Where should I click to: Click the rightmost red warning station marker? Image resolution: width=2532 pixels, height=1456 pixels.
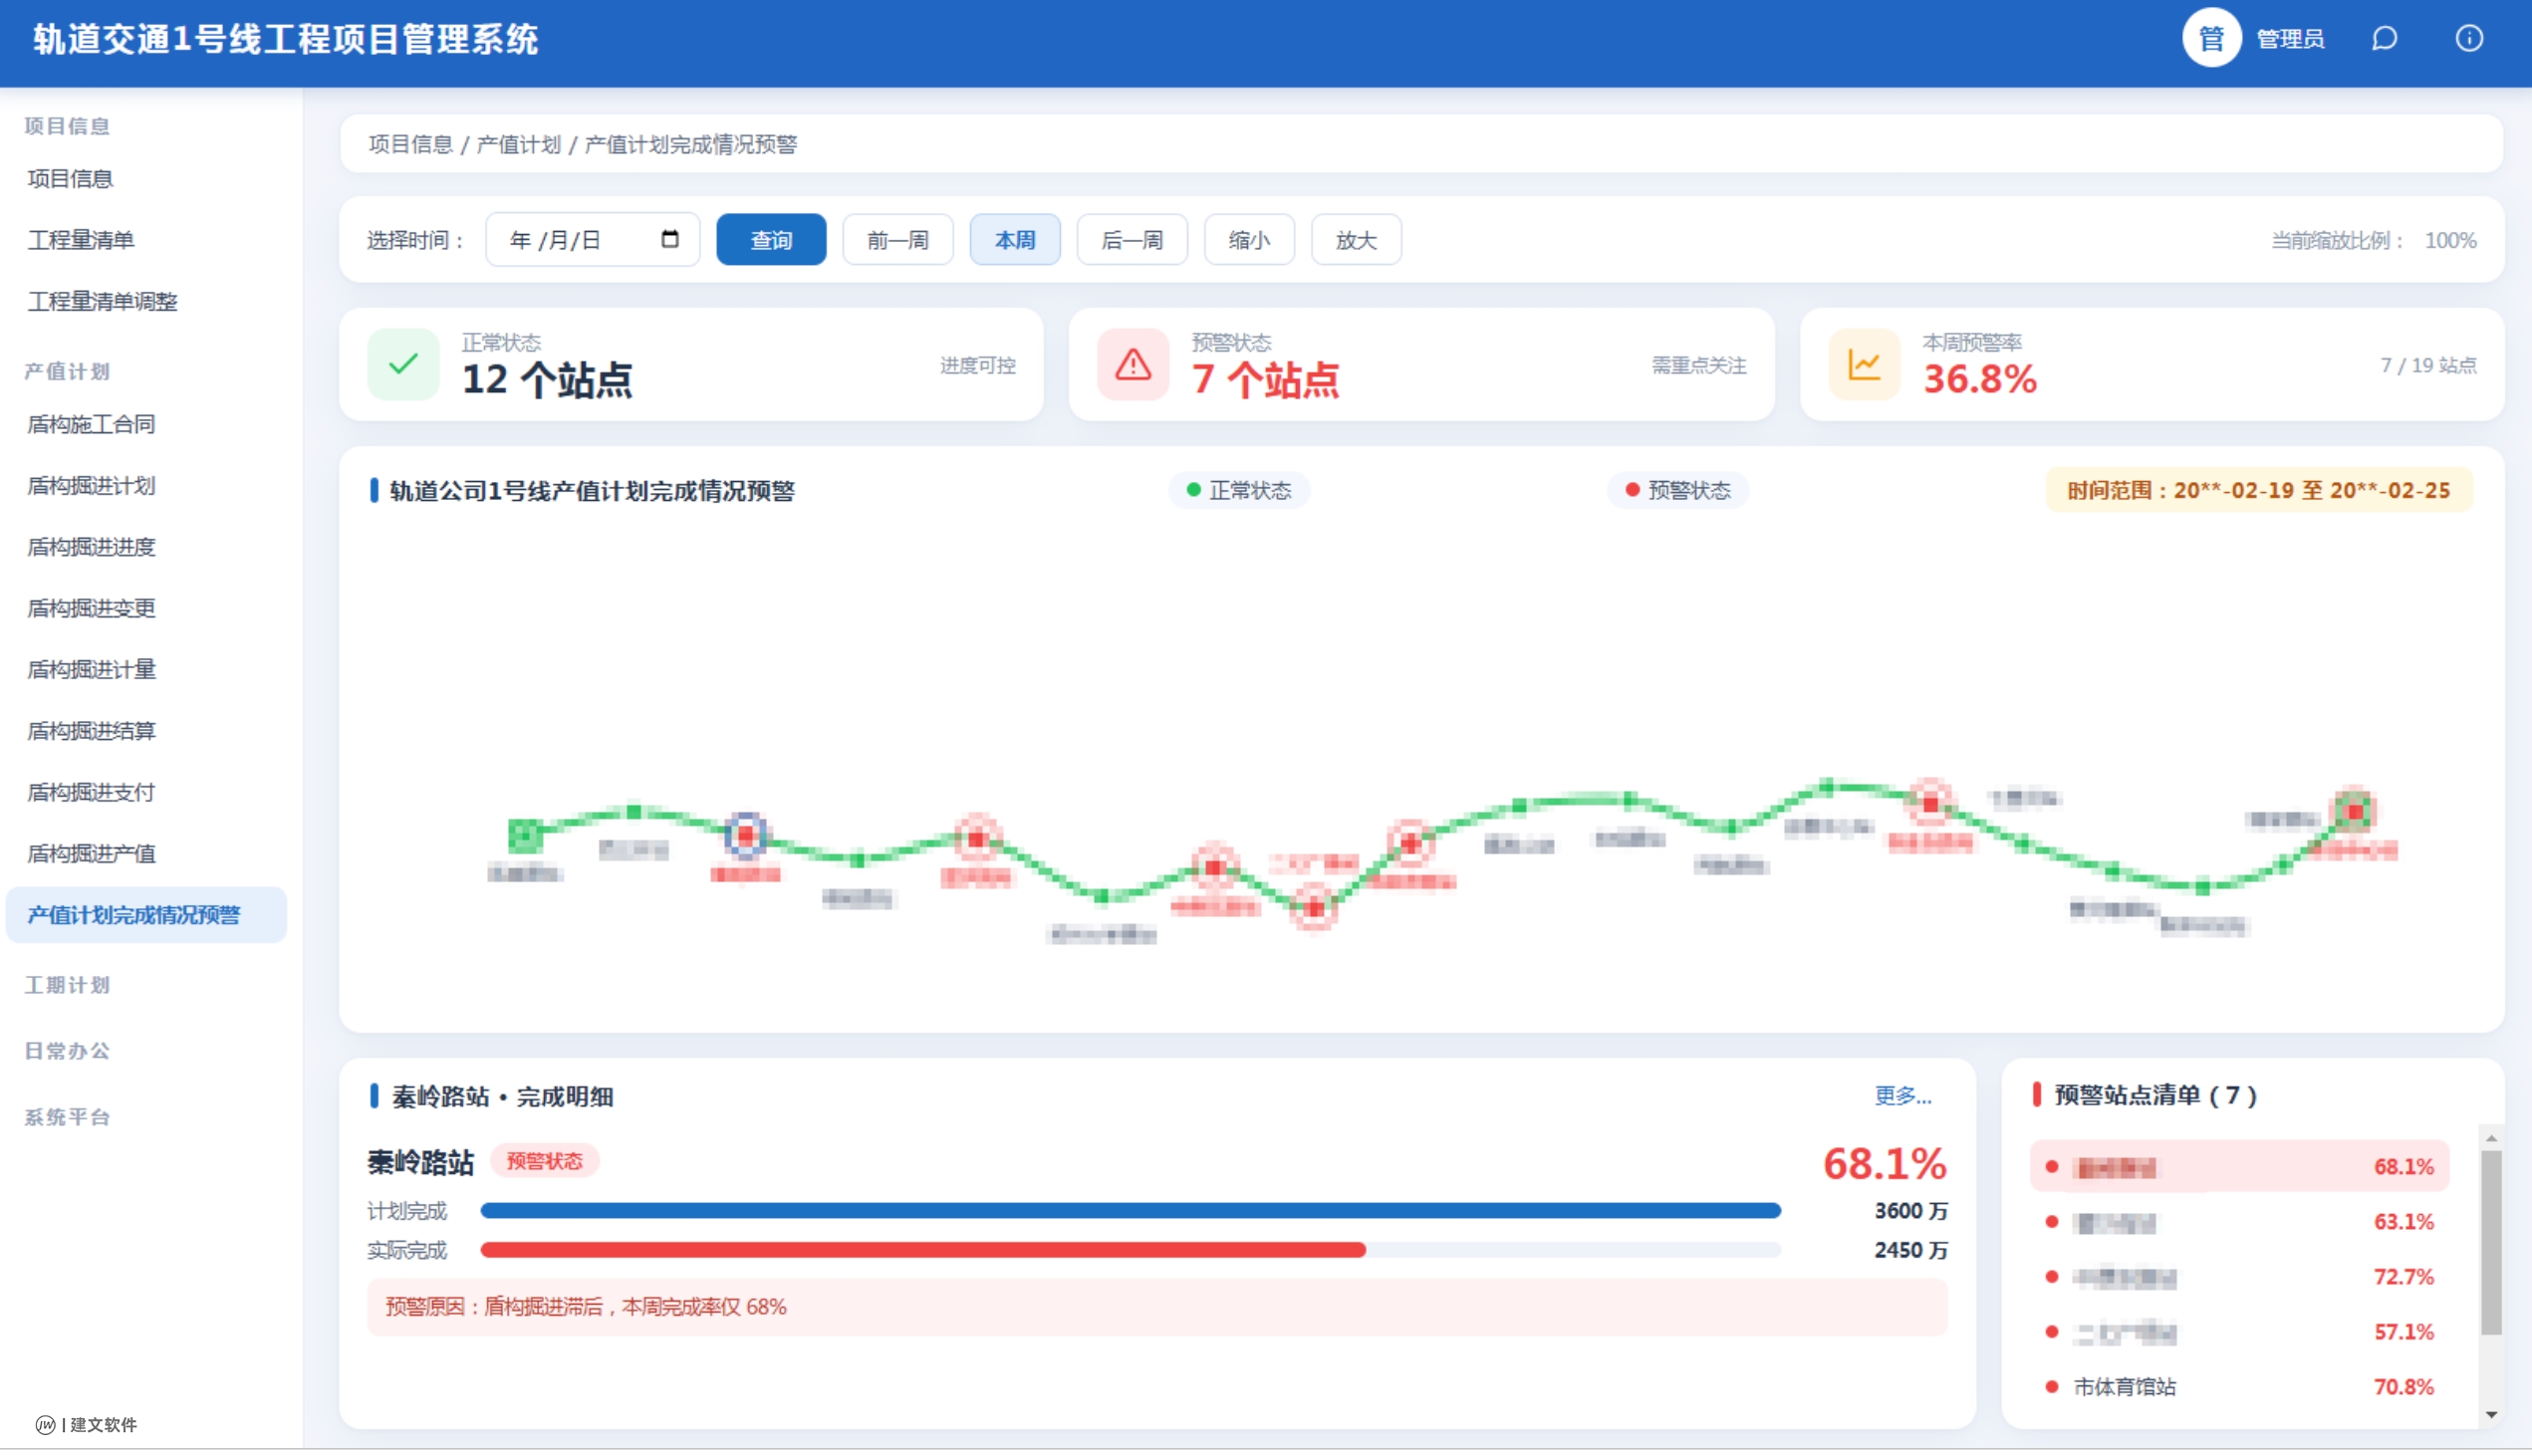2355,810
